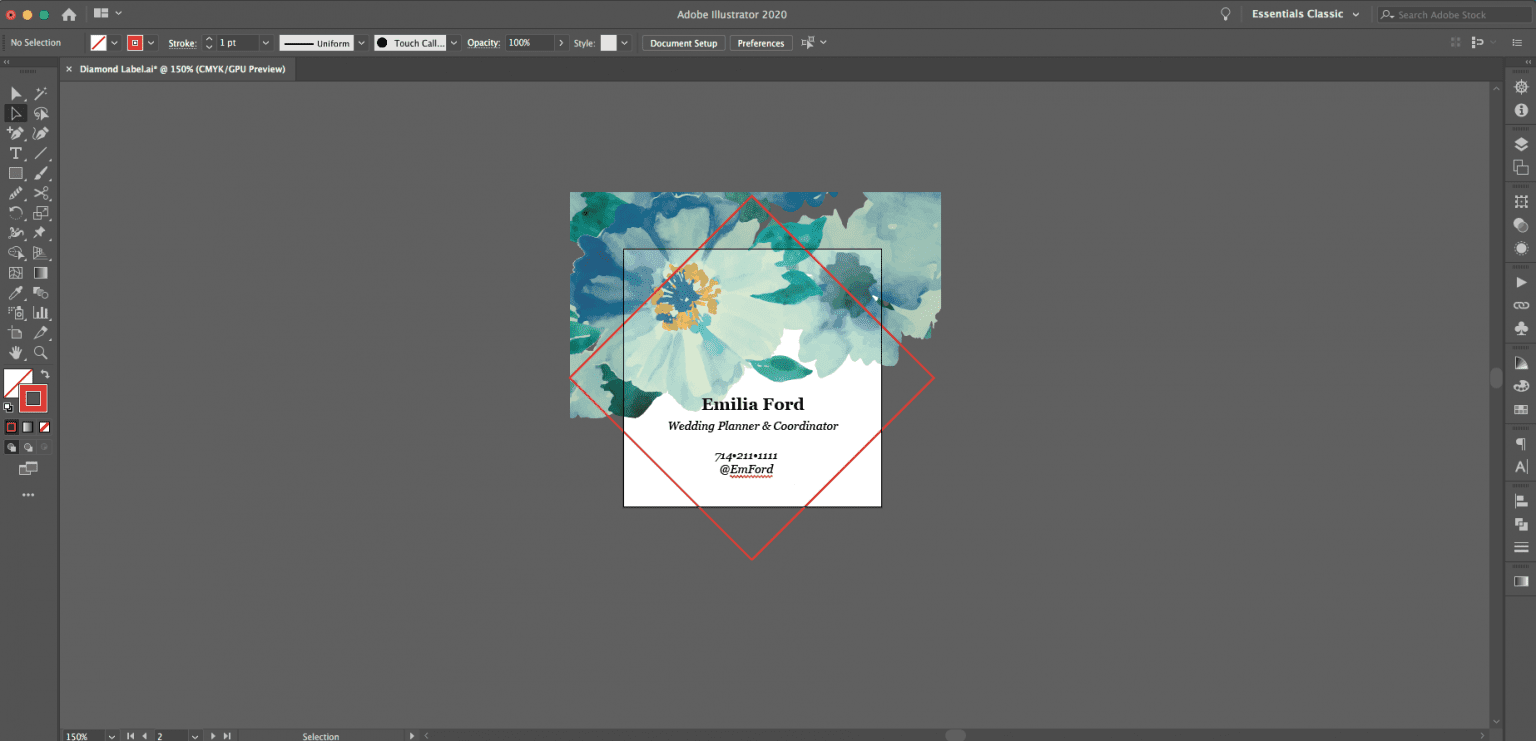Select the Direct Selection tool

(16, 113)
